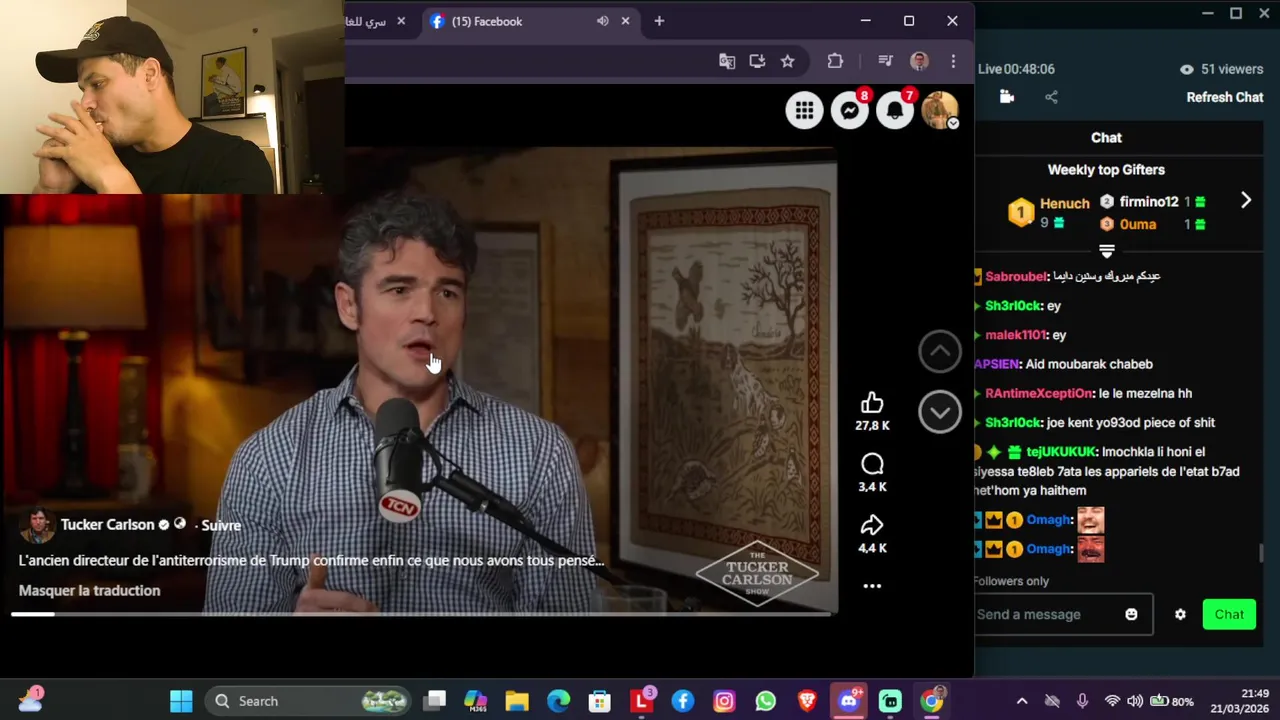Open Windows Start menu
The image size is (1280, 720).
click(x=181, y=701)
